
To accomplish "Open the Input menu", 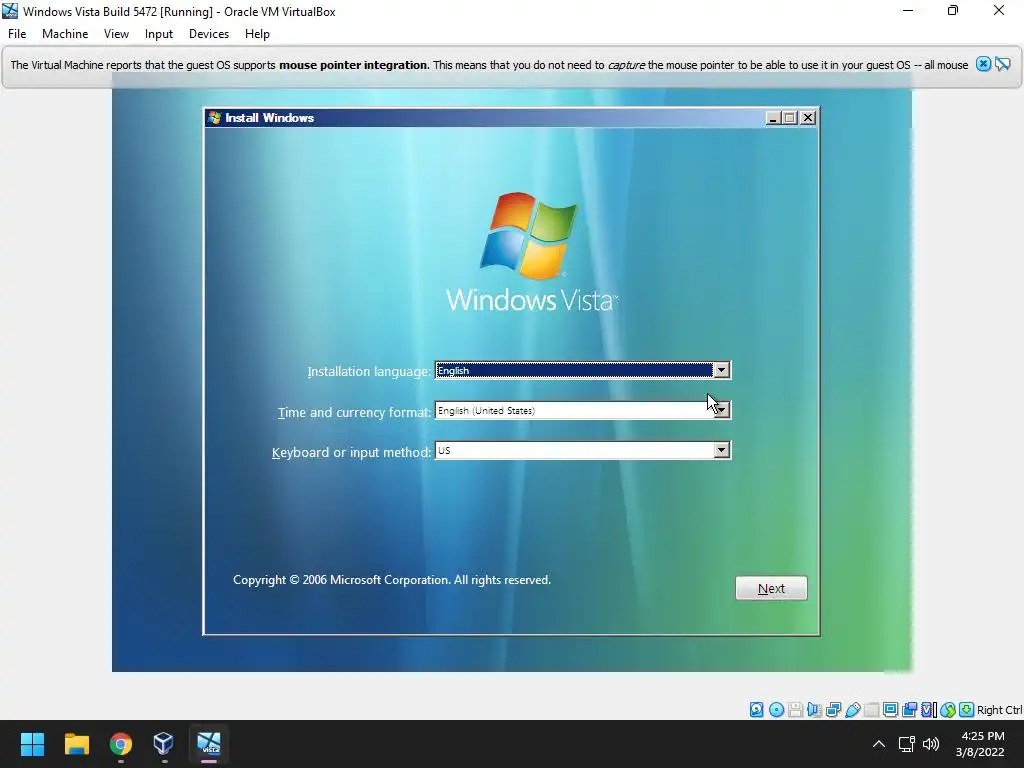I will 159,34.
